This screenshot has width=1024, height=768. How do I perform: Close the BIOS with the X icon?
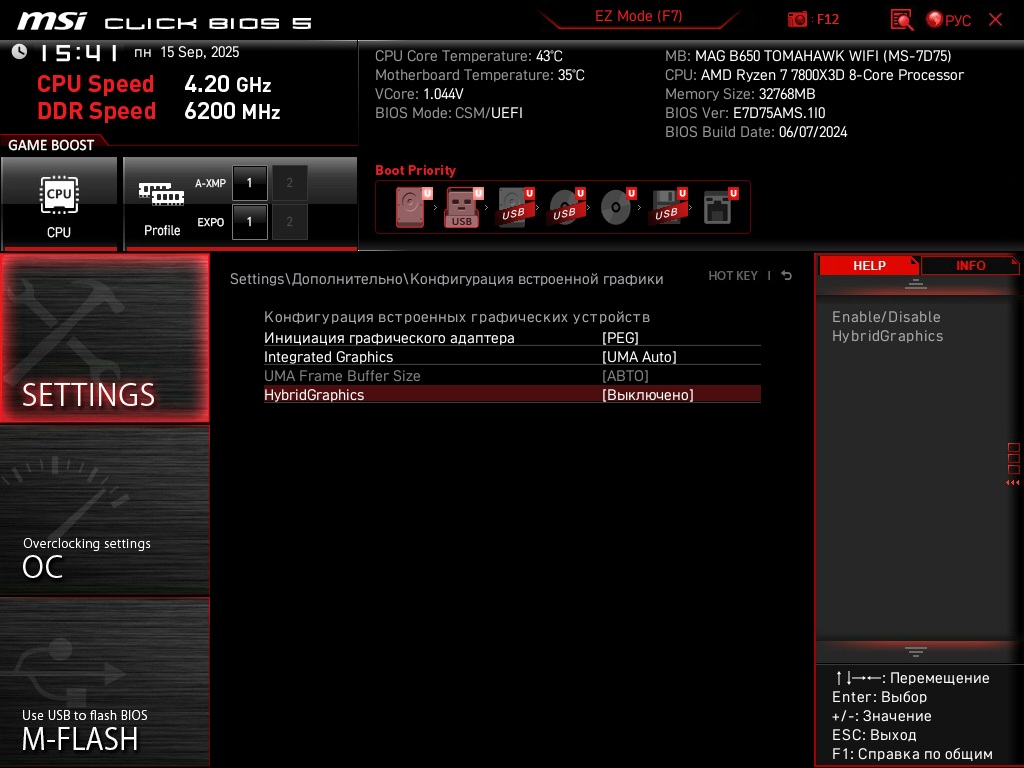[x=995, y=20]
